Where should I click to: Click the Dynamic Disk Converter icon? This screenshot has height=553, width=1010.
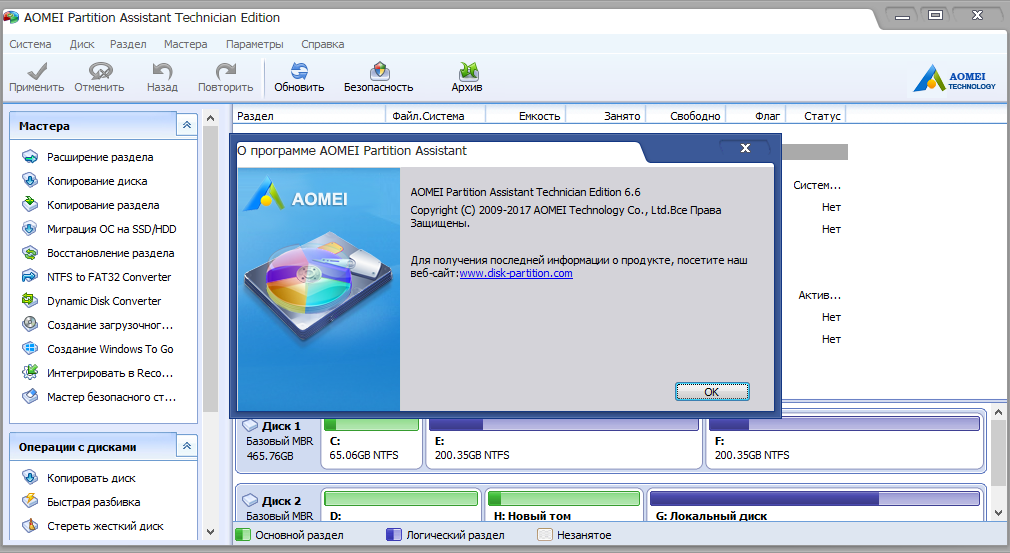click(30, 300)
